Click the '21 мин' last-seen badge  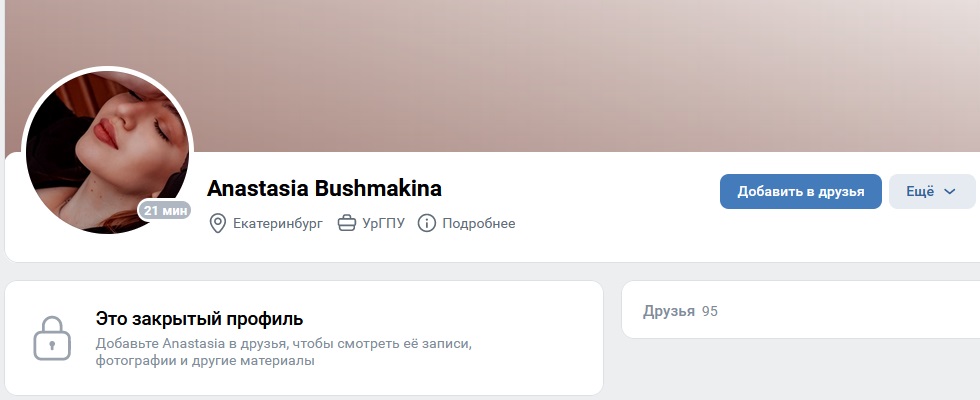[165, 211]
